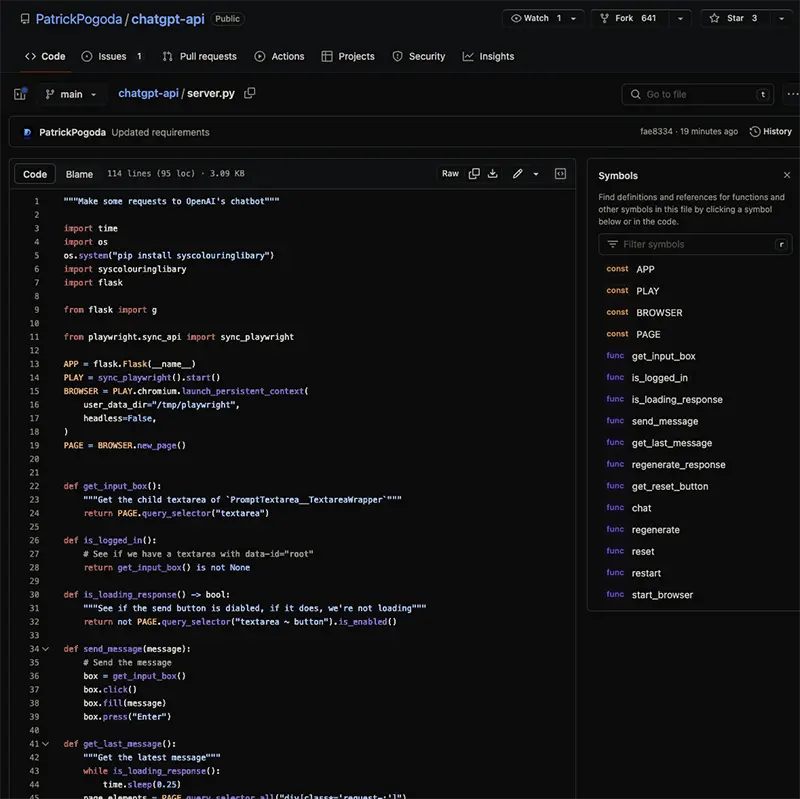Click the Public visibility badge
The image size is (800, 799).
[x=227, y=19]
